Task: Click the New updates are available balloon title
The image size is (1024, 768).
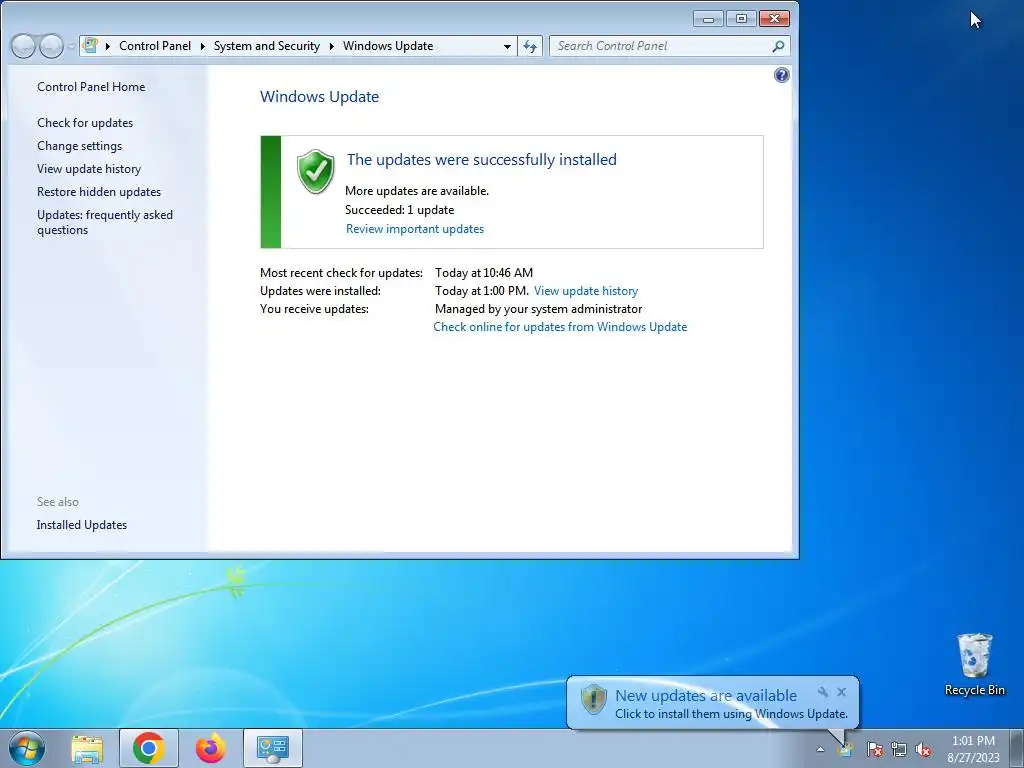Action: click(x=706, y=696)
